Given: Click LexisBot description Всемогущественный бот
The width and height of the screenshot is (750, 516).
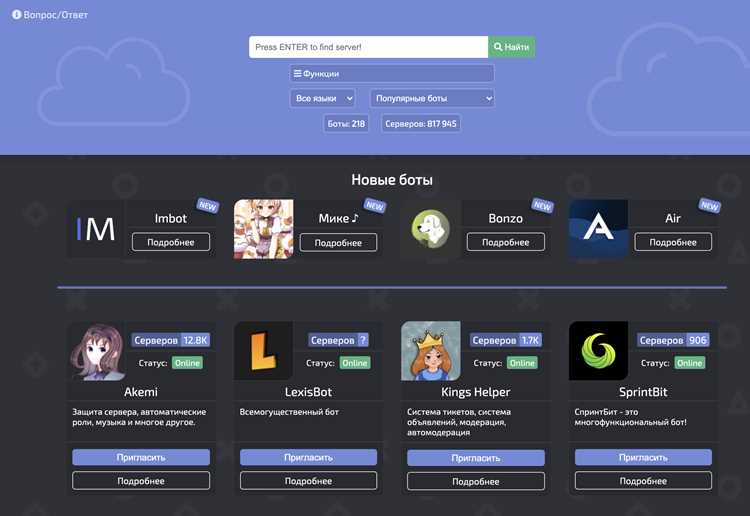Looking at the screenshot, I should click(289, 412).
